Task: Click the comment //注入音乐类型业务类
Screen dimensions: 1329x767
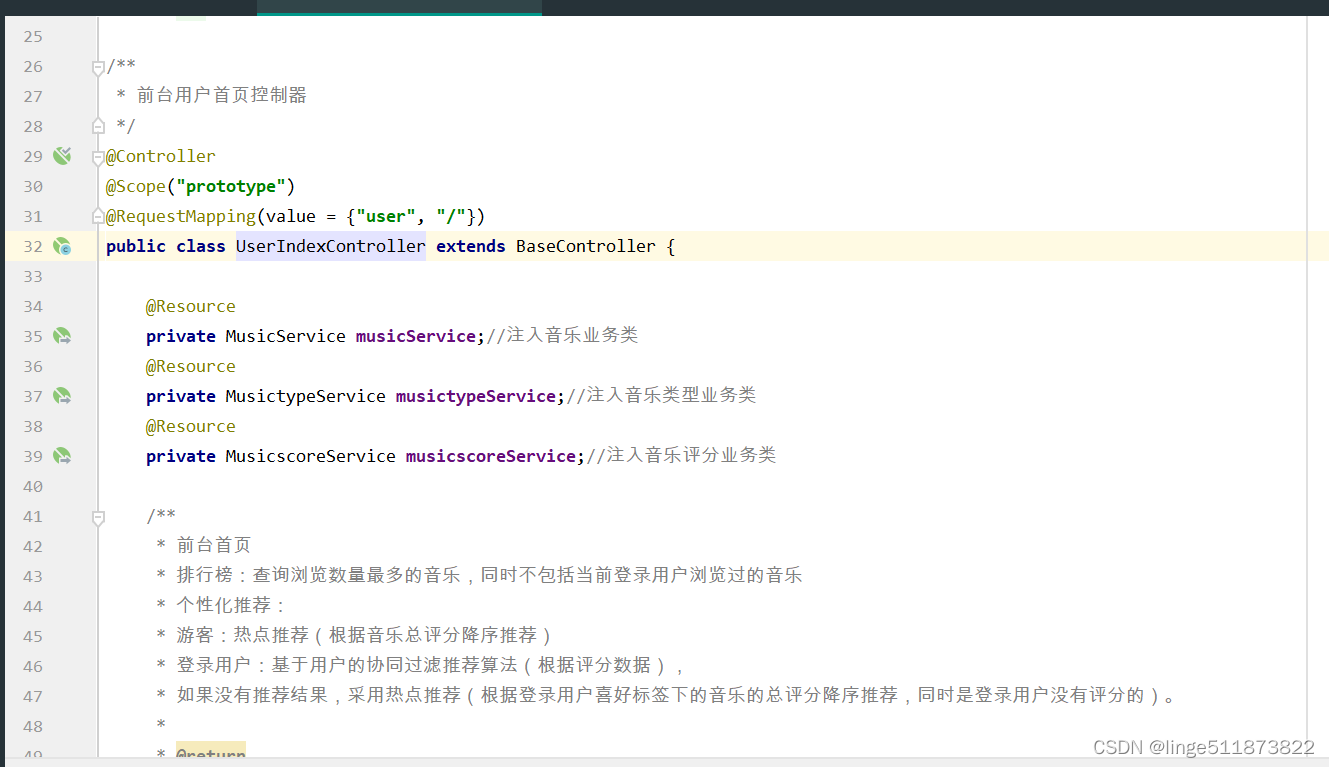Action: (x=661, y=396)
